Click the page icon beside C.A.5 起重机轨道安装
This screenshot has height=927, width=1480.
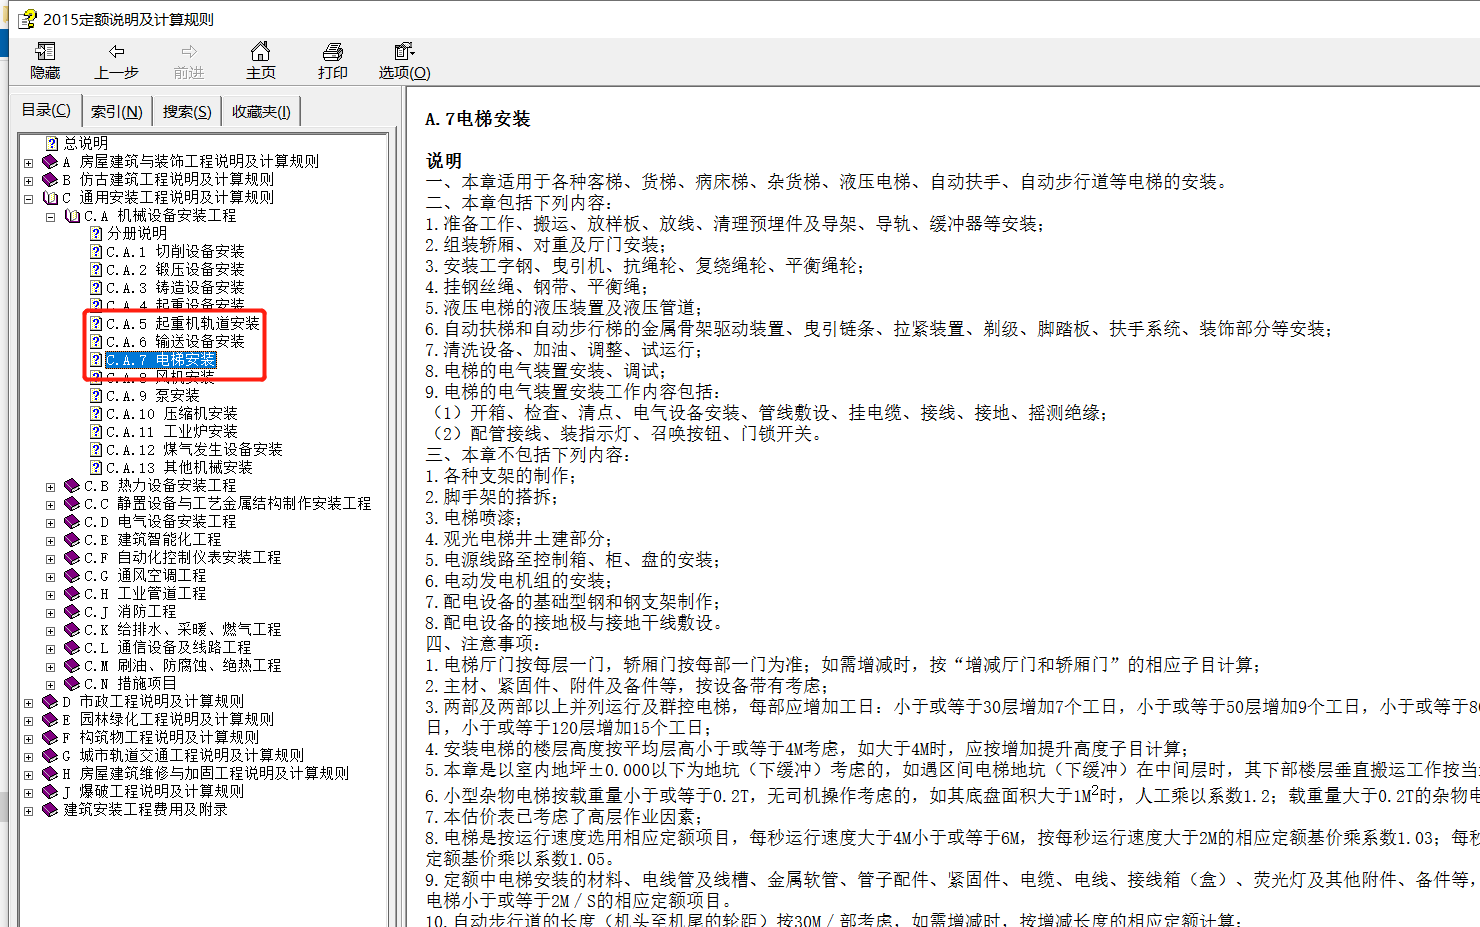[96, 323]
